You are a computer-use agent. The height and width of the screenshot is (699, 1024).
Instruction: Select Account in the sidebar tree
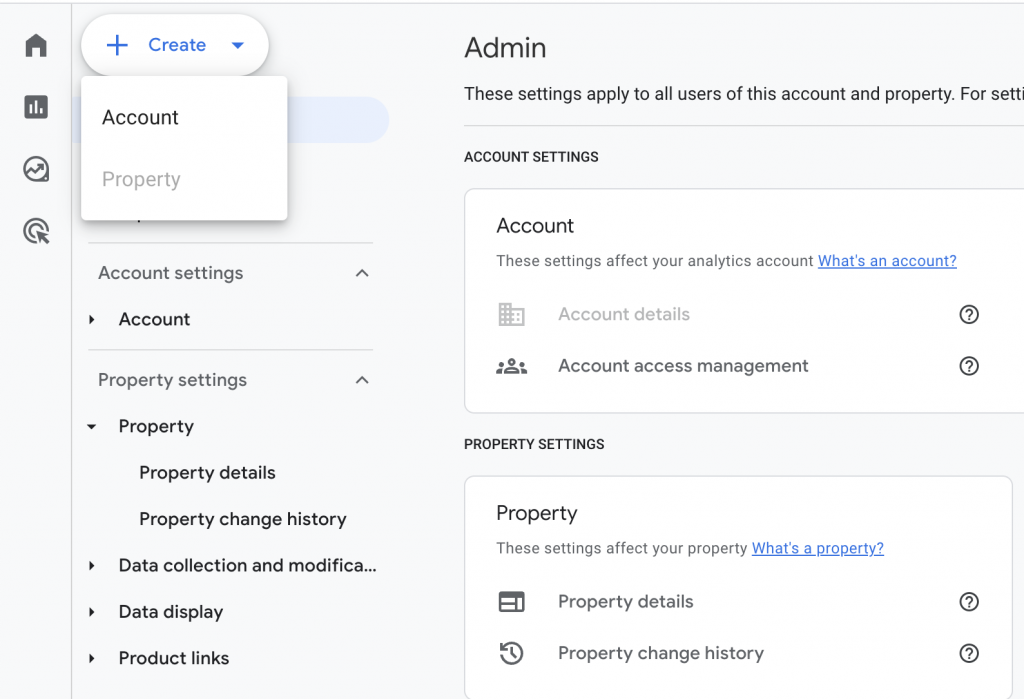tap(154, 319)
